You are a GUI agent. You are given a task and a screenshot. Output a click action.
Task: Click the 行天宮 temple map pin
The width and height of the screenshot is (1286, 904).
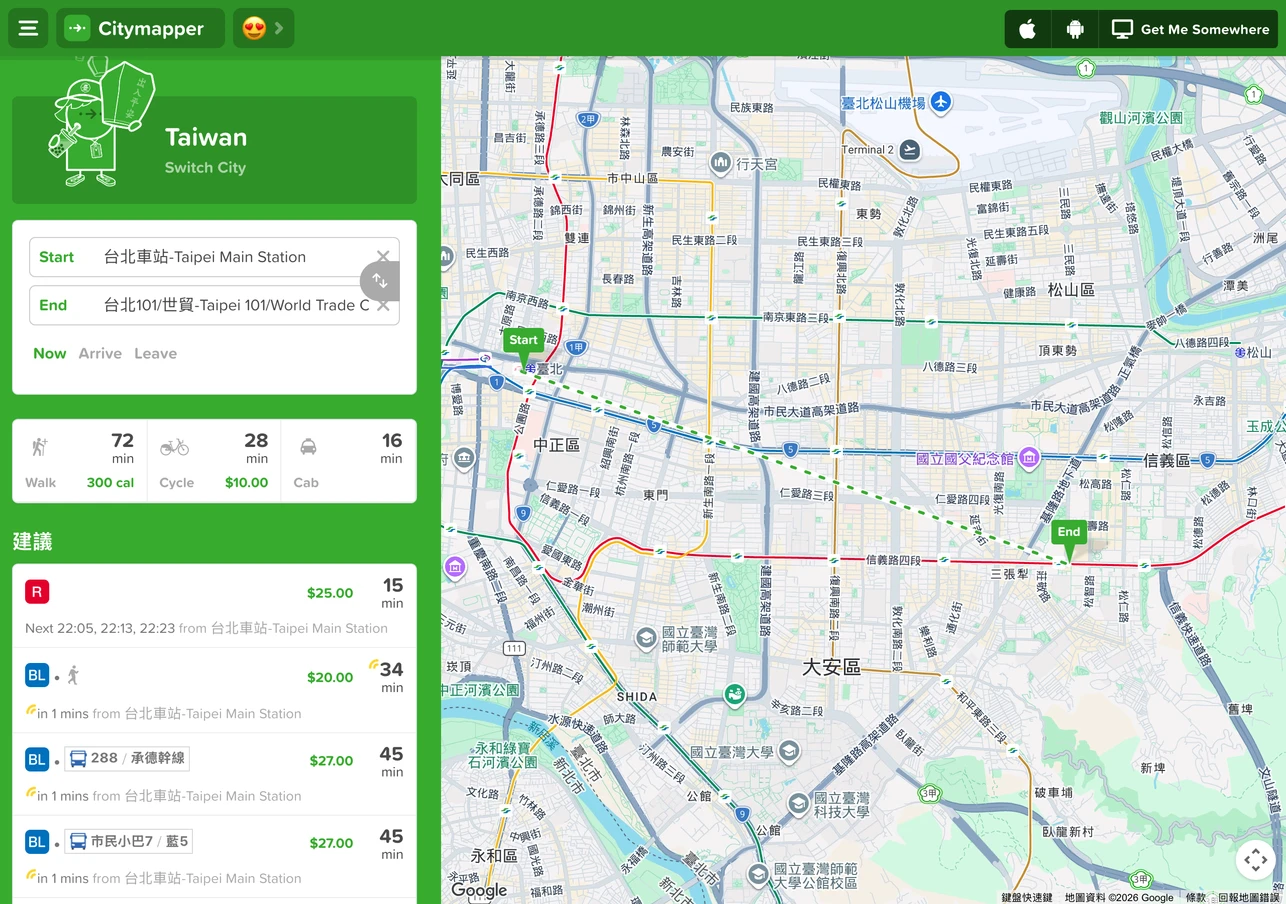[720, 163]
